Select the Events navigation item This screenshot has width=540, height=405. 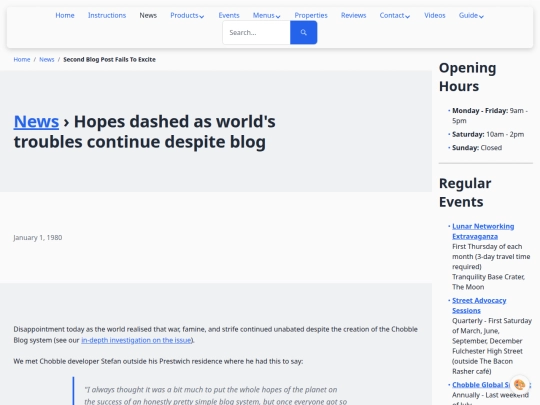(x=229, y=15)
